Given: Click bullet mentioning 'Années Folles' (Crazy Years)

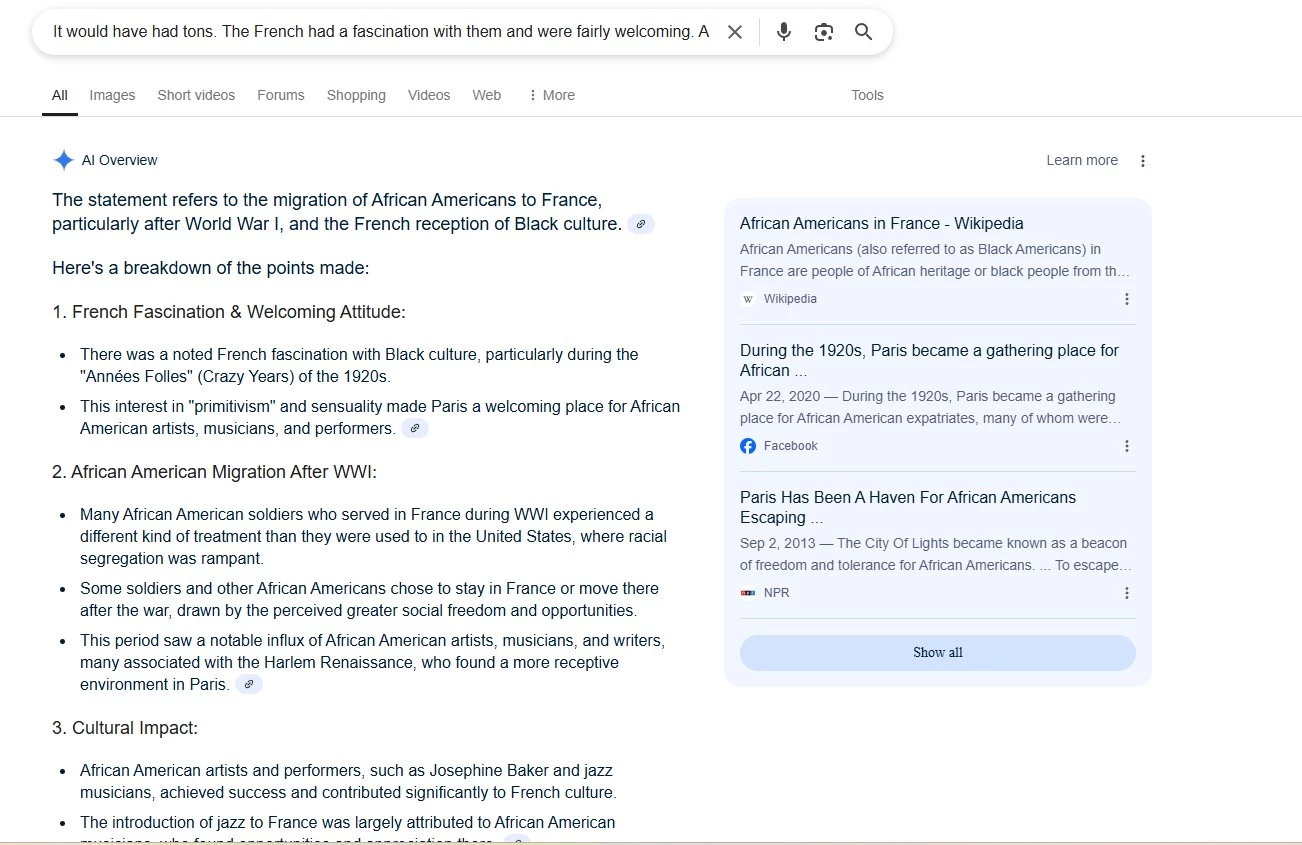Looking at the screenshot, I should click(359, 365).
